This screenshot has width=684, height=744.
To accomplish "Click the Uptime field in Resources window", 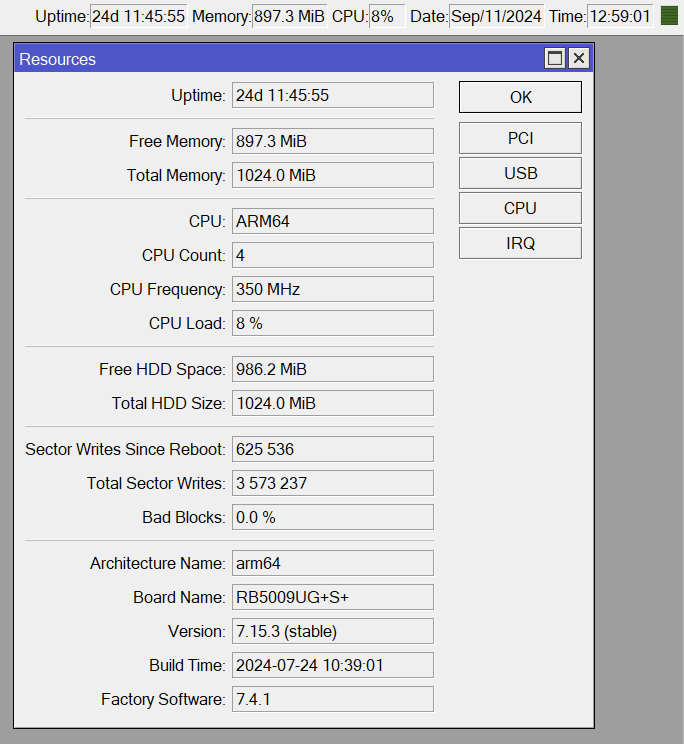I will pyautogui.click(x=333, y=95).
